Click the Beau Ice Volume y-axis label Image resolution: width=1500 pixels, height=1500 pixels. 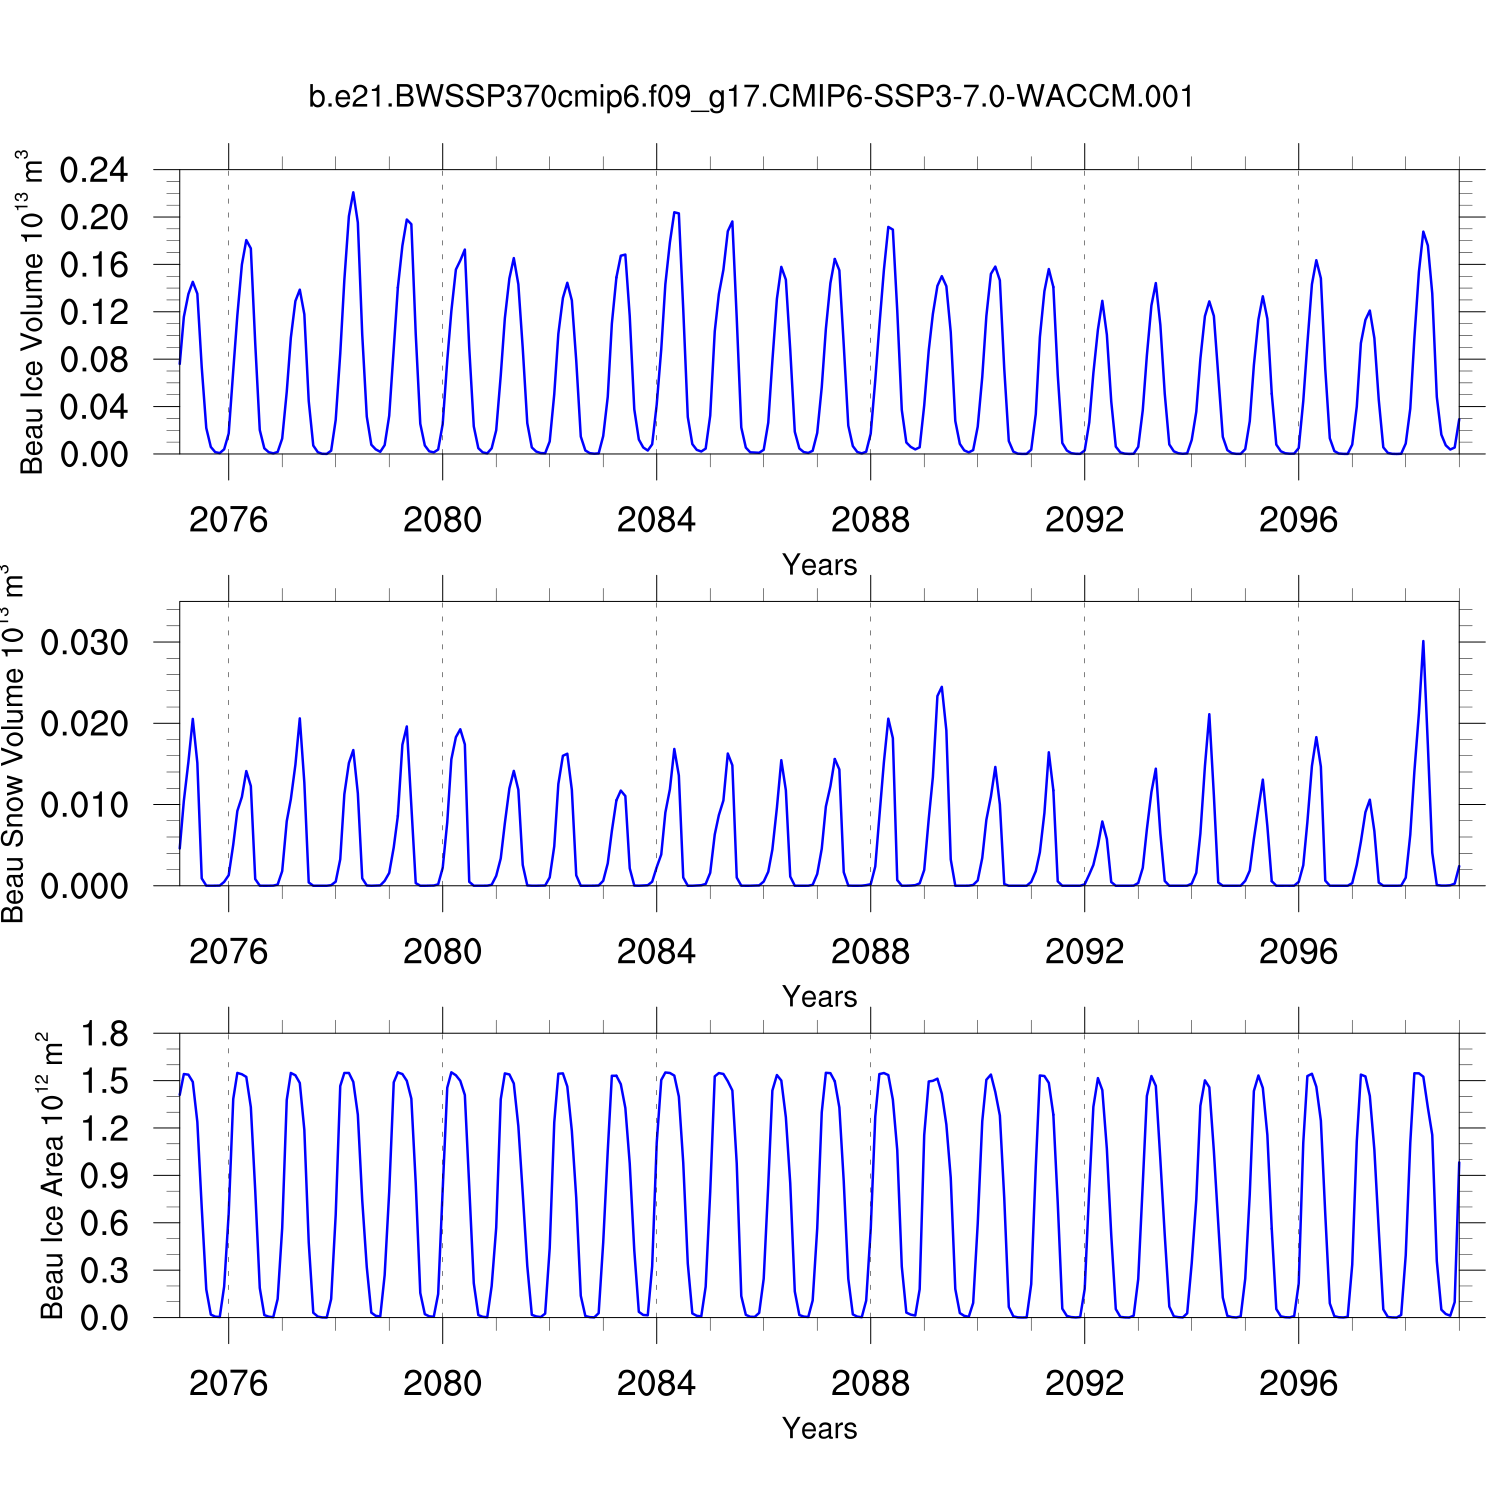click(x=32, y=312)
